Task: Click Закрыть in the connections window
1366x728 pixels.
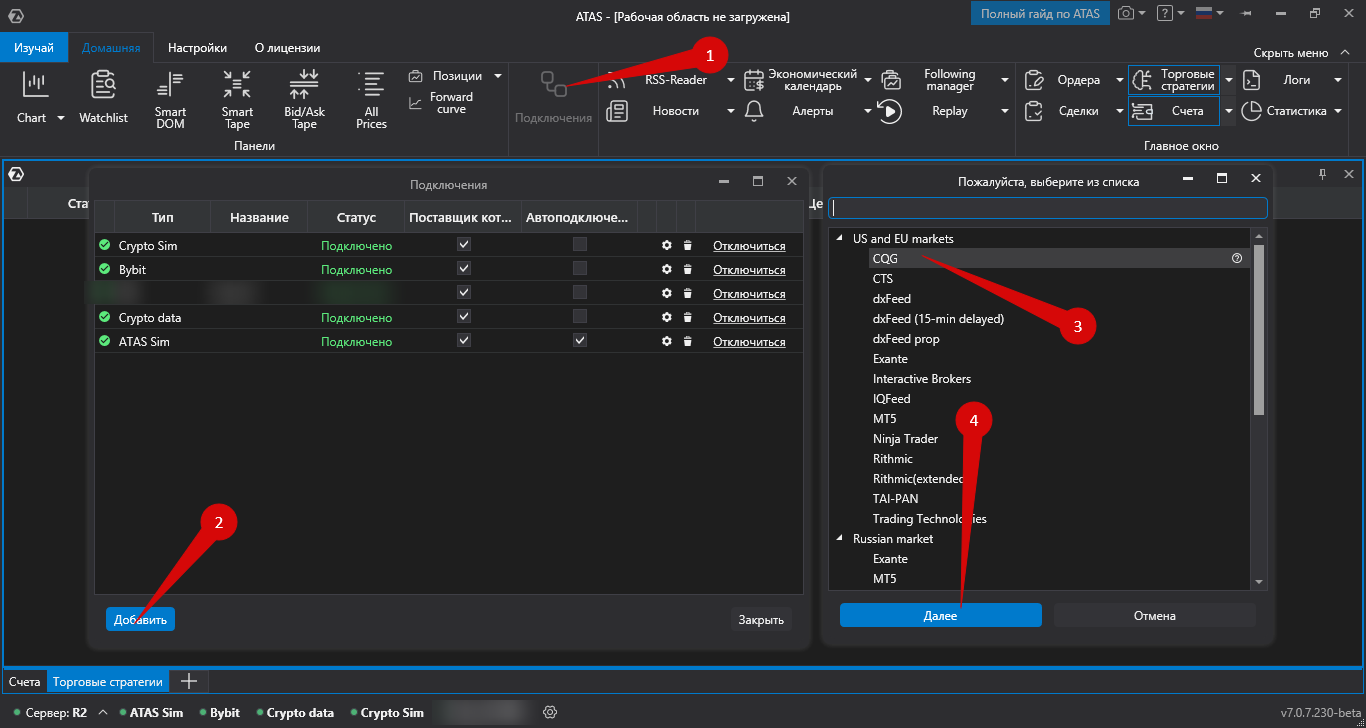Action: tap(761, 619)
